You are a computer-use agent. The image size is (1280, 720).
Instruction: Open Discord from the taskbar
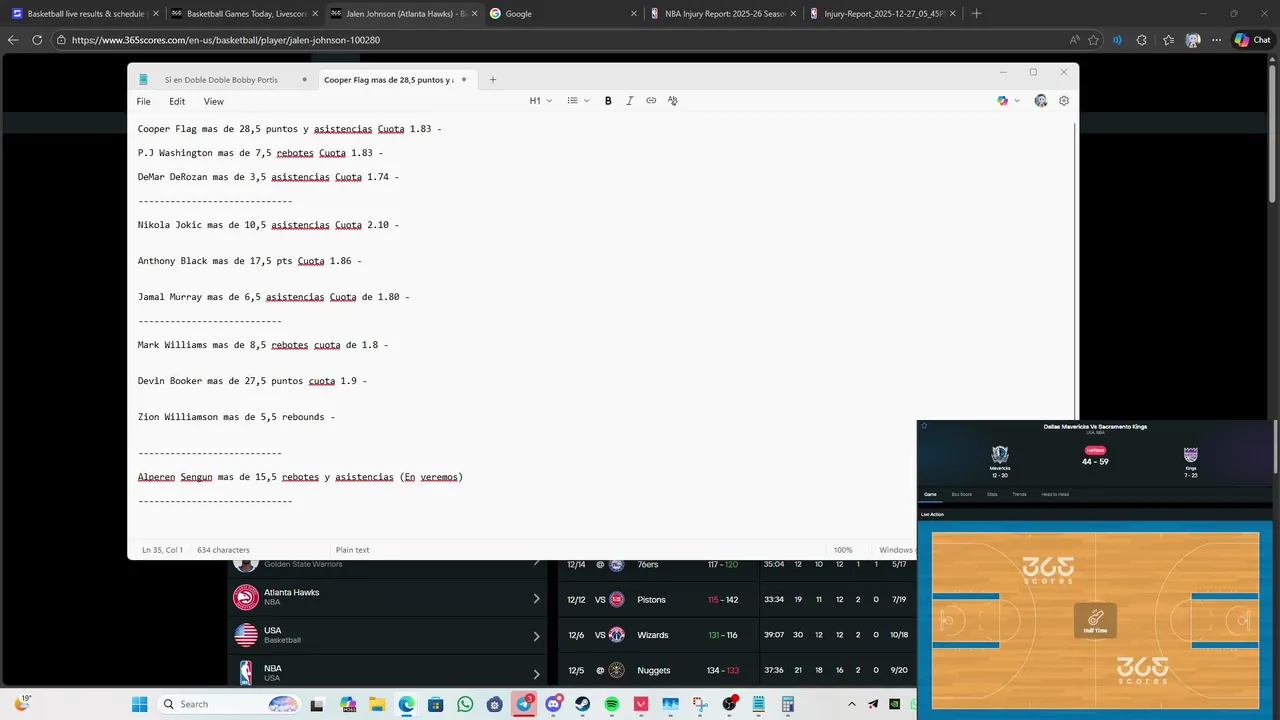pyautogui.click(x=553, y=704)
